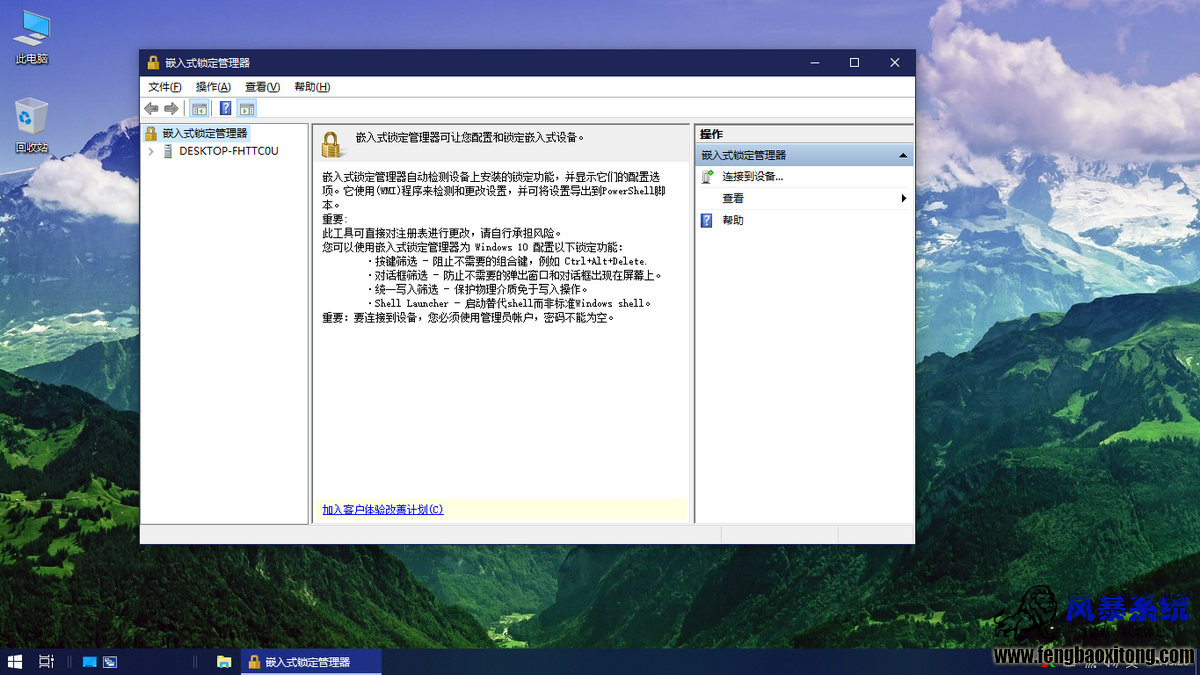Click 帮助 in the actions pane

(733, 220)
